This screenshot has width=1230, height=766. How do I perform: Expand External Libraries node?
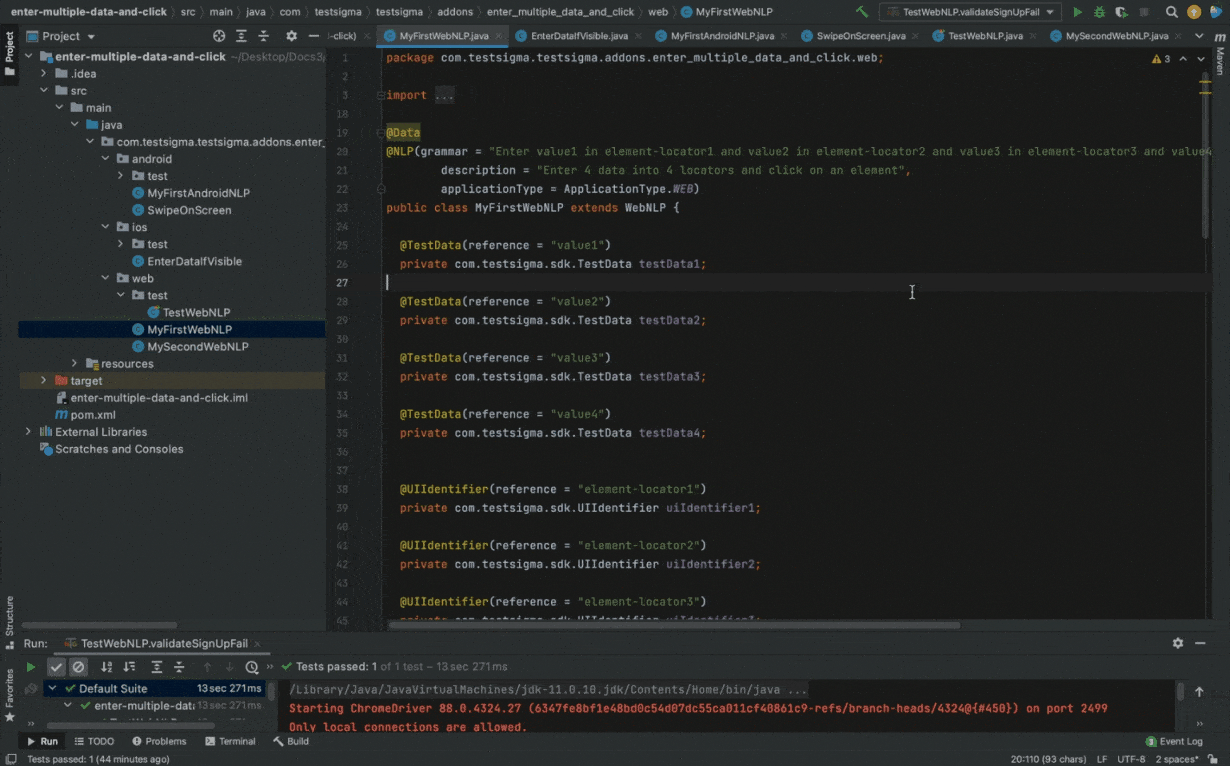coord(28,432)
